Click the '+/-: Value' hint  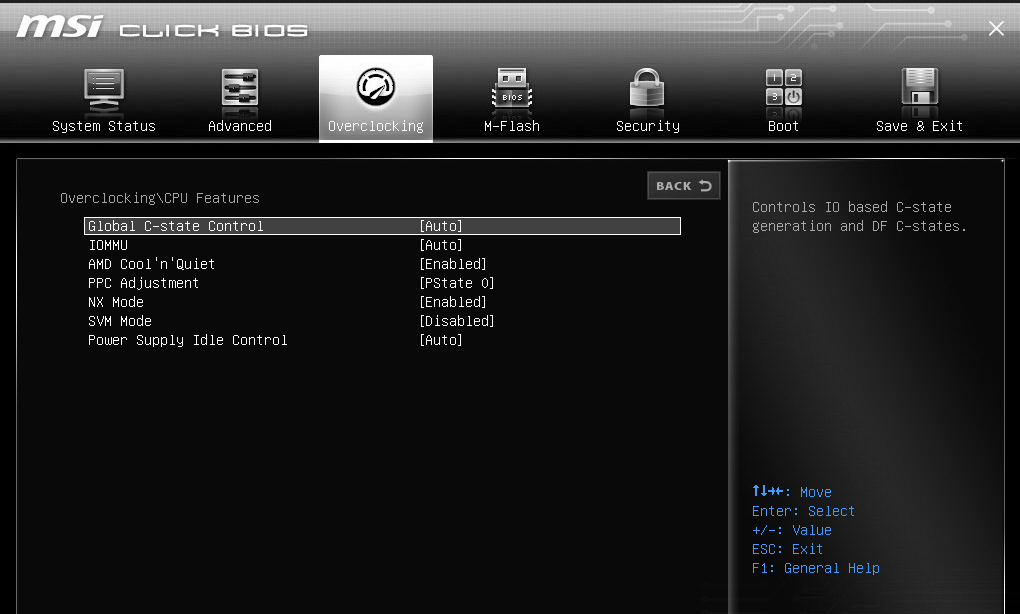pos(792,531)
